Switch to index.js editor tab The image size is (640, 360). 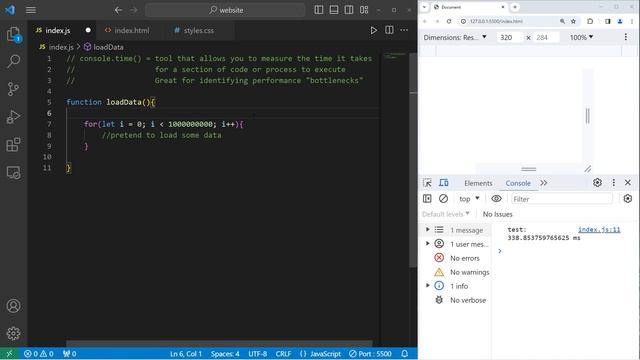click(58, 30)
